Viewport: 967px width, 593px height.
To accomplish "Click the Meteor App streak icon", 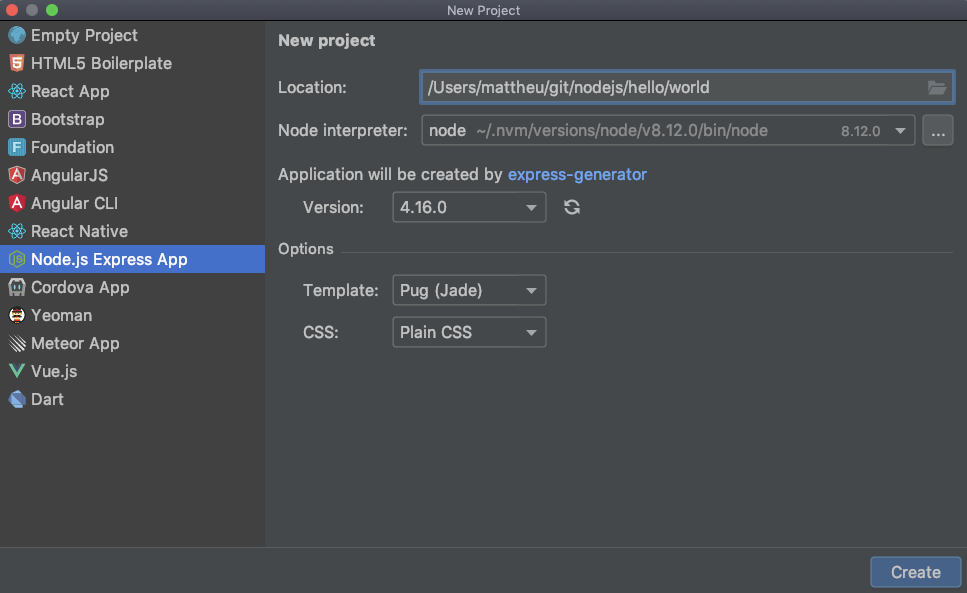I will tap(17, 343).
